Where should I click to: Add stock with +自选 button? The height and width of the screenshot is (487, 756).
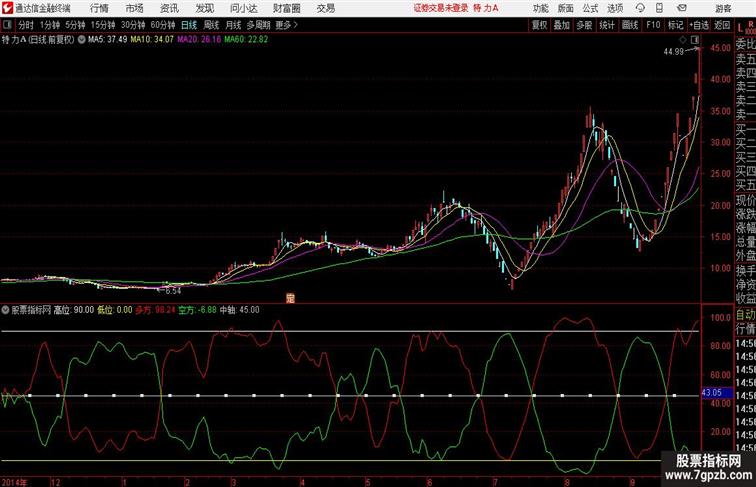(x=699, y=25)
